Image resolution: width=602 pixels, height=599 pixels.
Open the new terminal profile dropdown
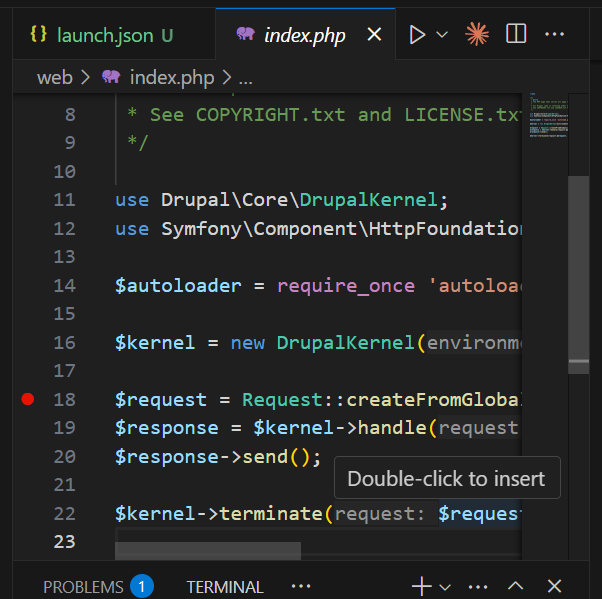445,587
